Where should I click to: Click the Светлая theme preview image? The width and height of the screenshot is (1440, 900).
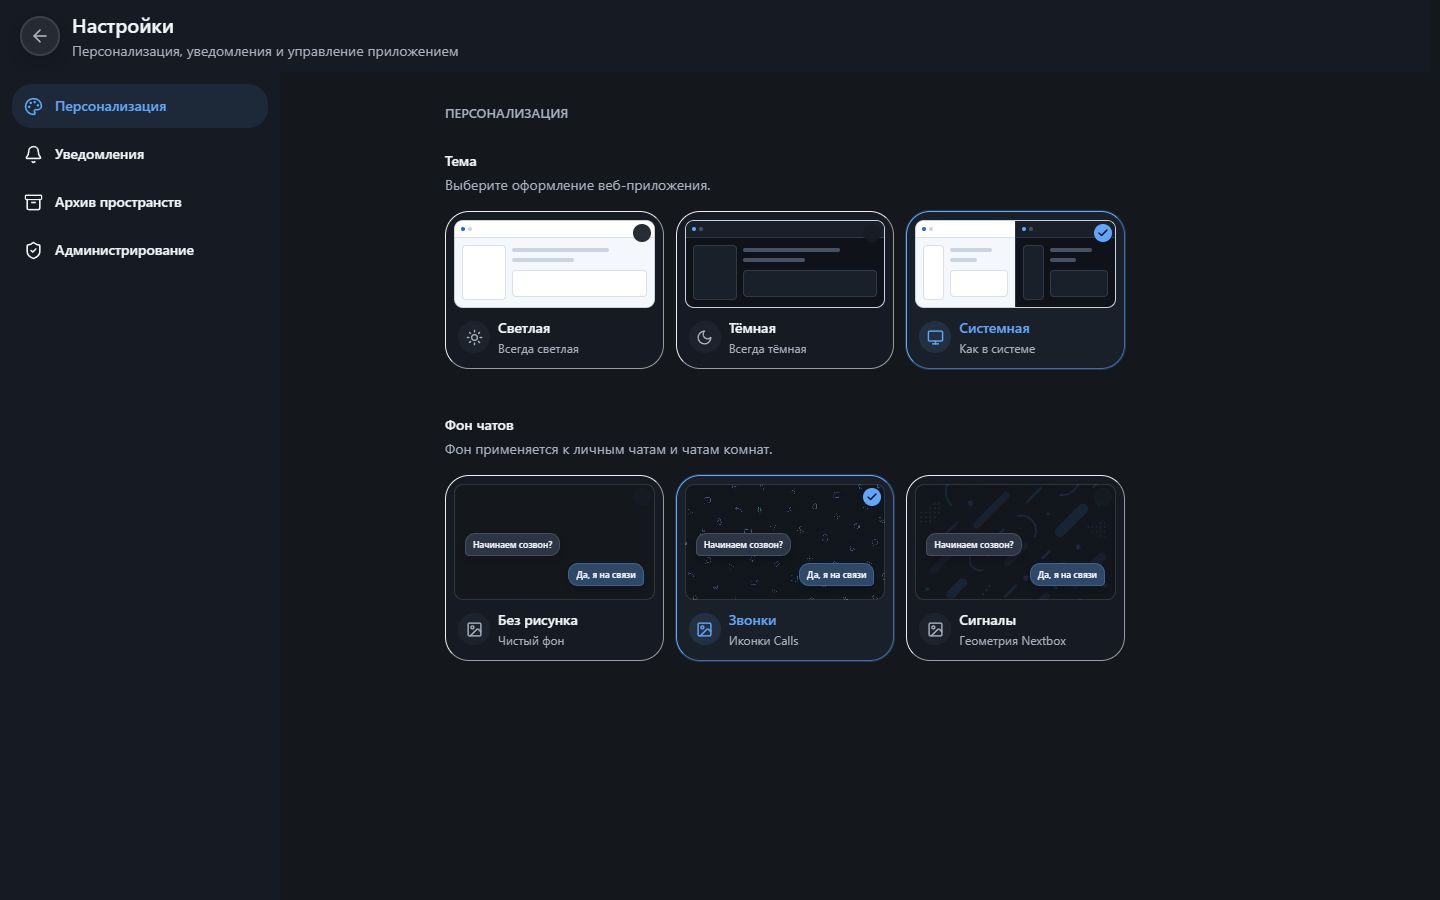554,264
